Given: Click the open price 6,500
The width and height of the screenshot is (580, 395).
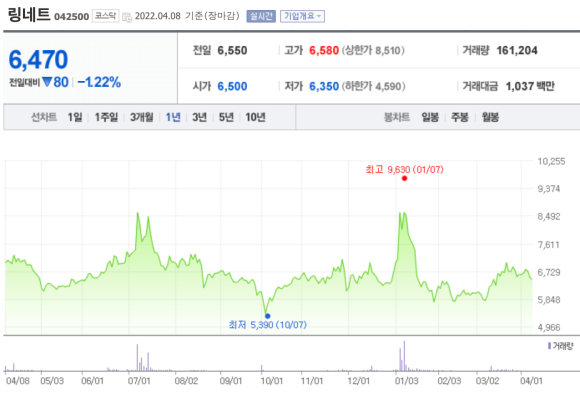Looking at the screenshot, I should [232, 86].
